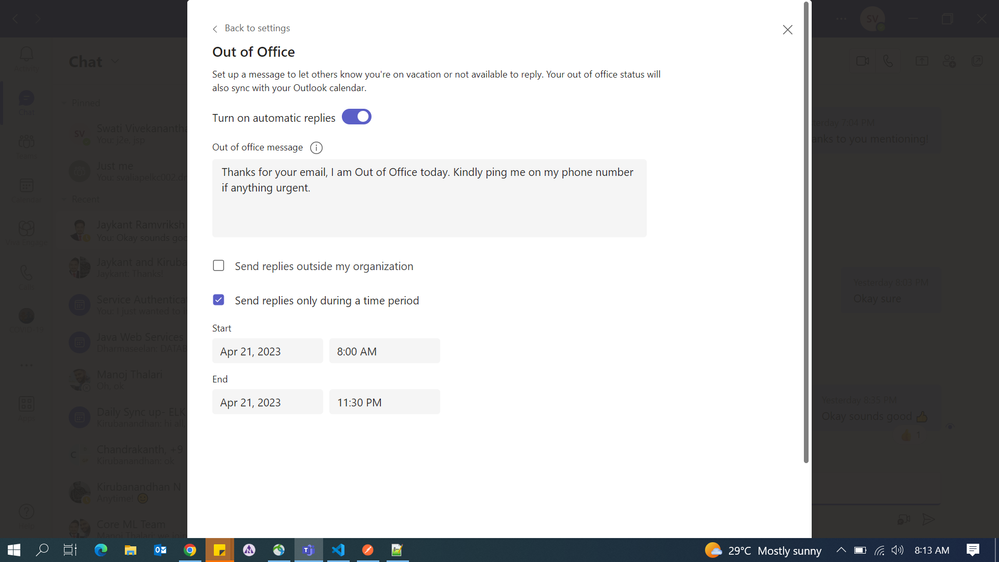Start an audio call in Teams chat
The height and width of the screenshot is (562, 999).
click(x=888, y=61)
